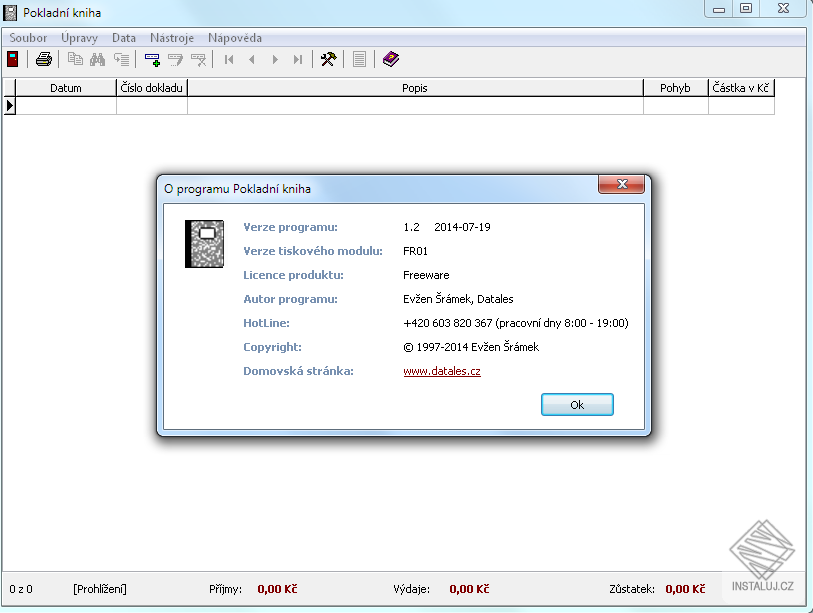Click the 'Verze programu:' label
The width and height of the screenshot is (813, 613).
point(290,227)
